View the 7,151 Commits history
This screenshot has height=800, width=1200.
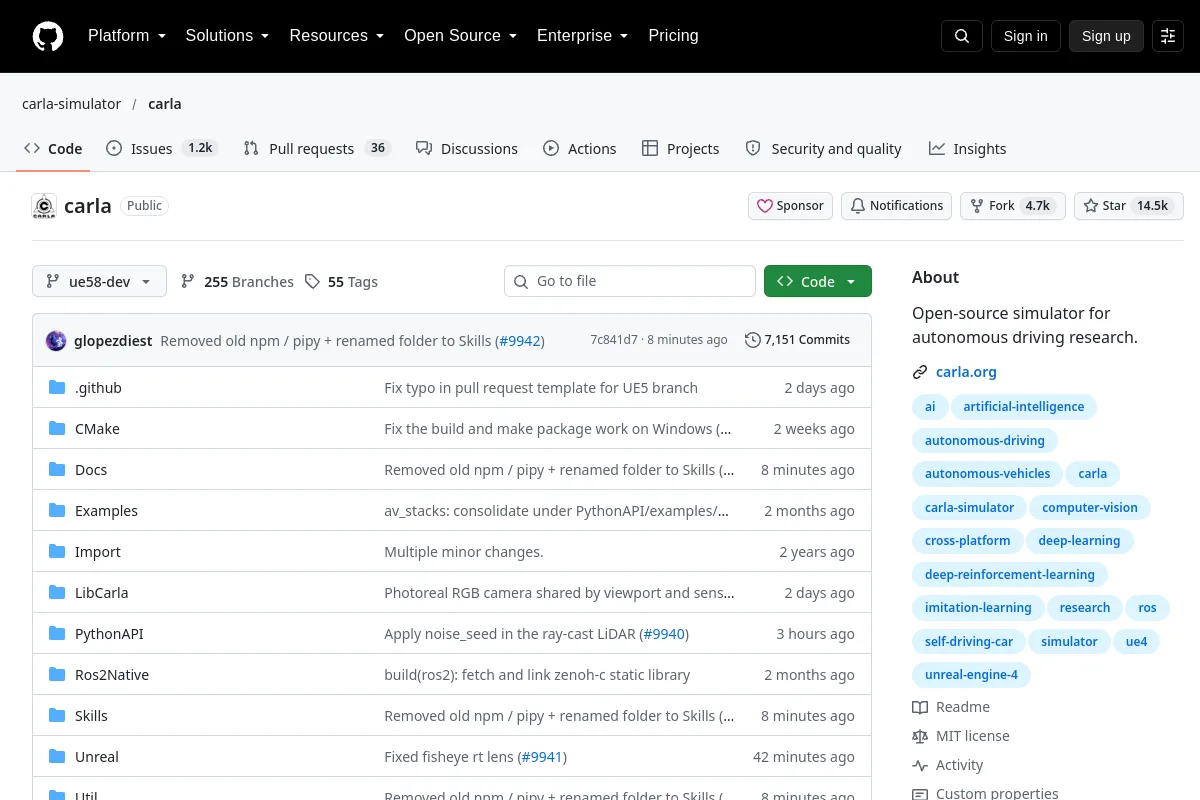coord(798,340)
